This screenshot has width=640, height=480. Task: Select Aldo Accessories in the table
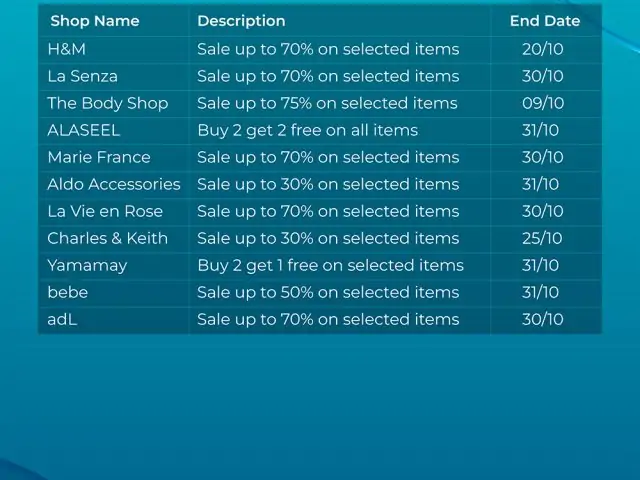[x=114, y=184]
